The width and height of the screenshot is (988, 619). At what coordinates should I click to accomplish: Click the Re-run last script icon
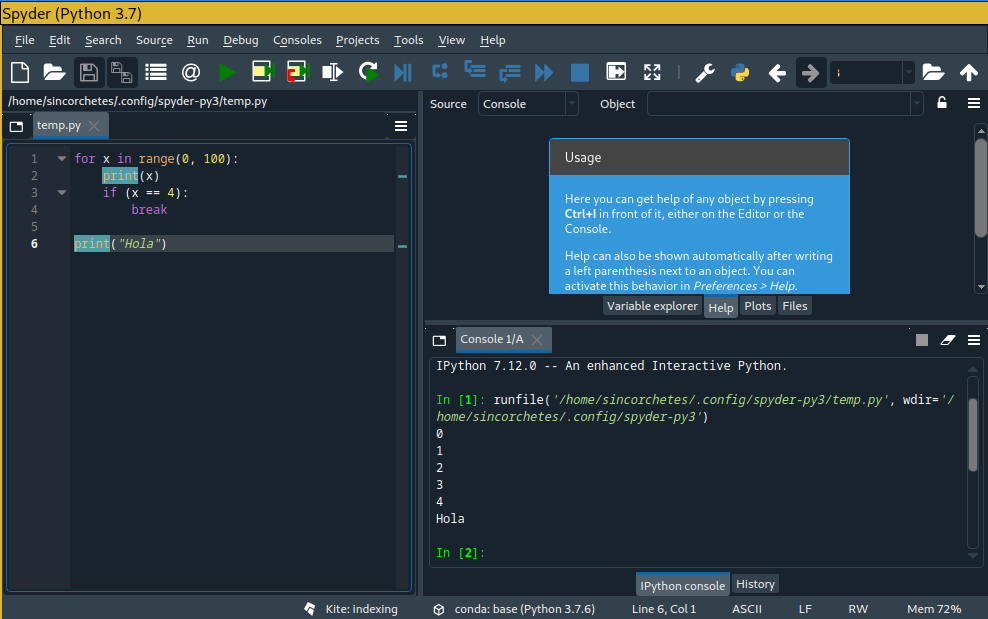click(x=368, y=72)
